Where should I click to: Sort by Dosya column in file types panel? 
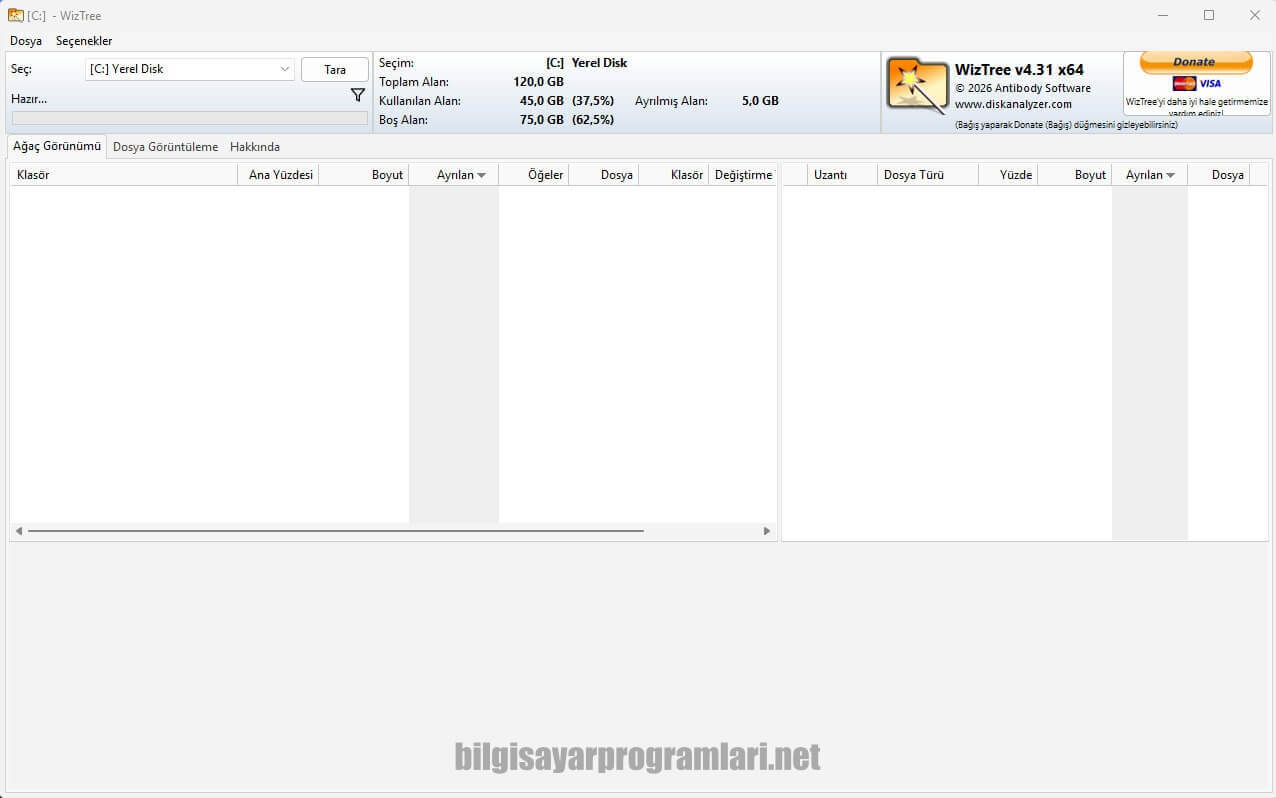pos(1219,175)
